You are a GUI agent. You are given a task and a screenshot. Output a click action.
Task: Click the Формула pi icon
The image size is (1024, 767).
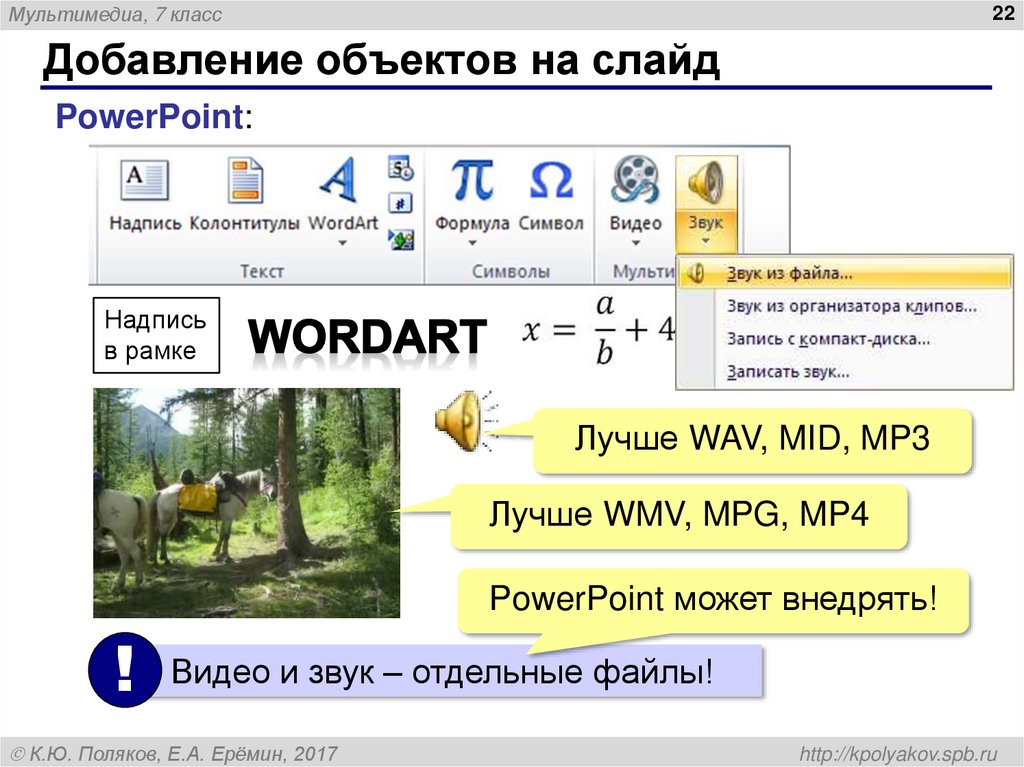pos(472,179)
